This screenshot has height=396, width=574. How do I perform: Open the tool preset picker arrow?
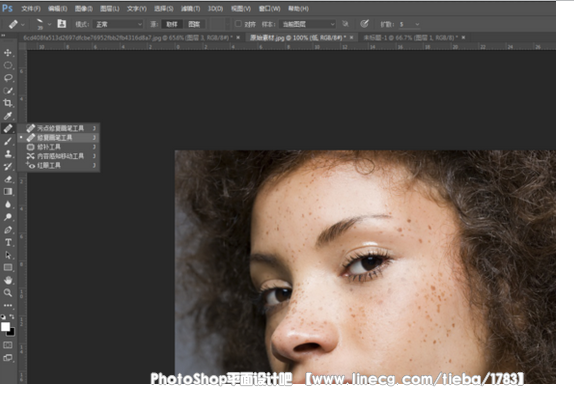point(23,25)
